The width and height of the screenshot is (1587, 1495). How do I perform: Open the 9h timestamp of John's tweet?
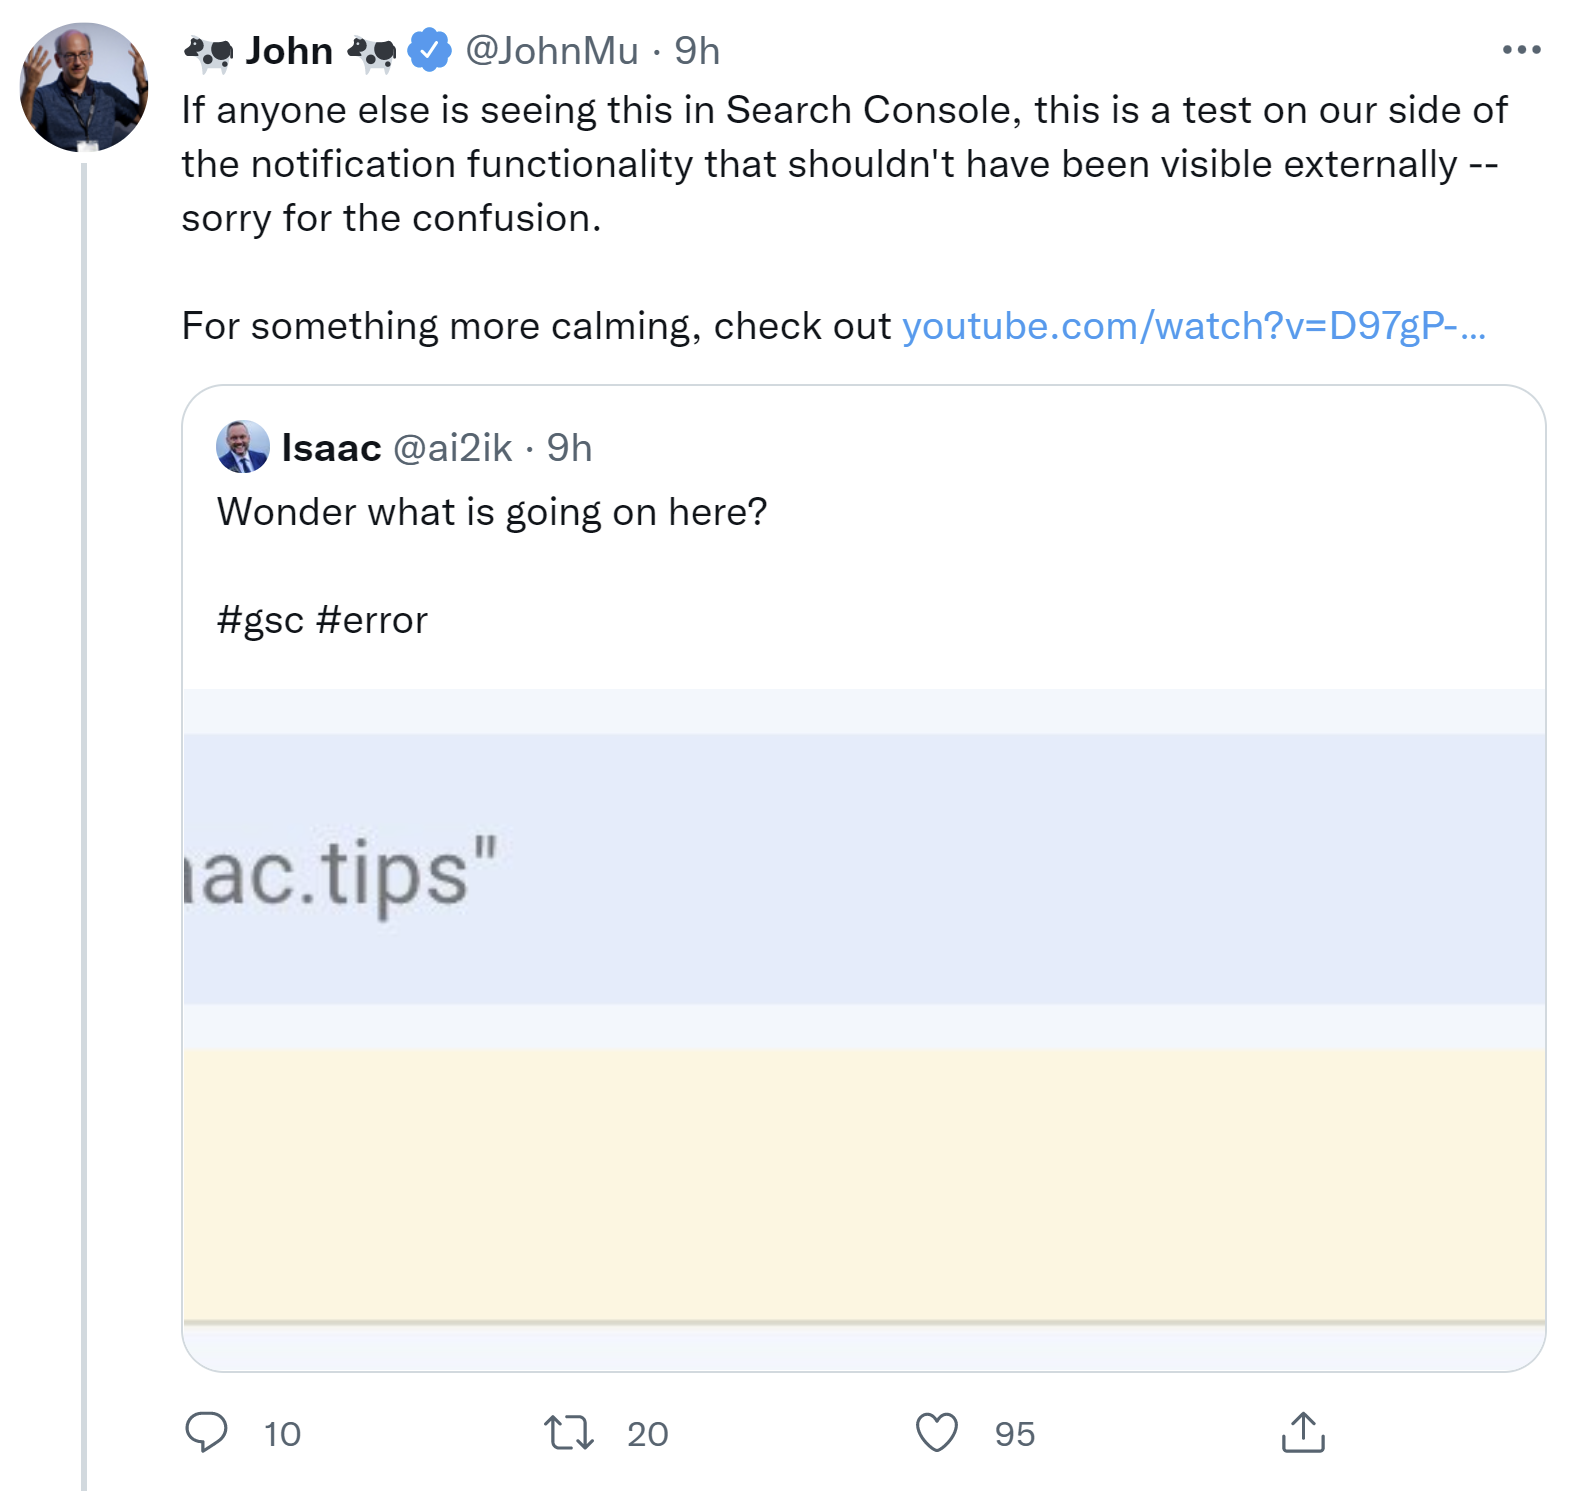coord(697,50)
